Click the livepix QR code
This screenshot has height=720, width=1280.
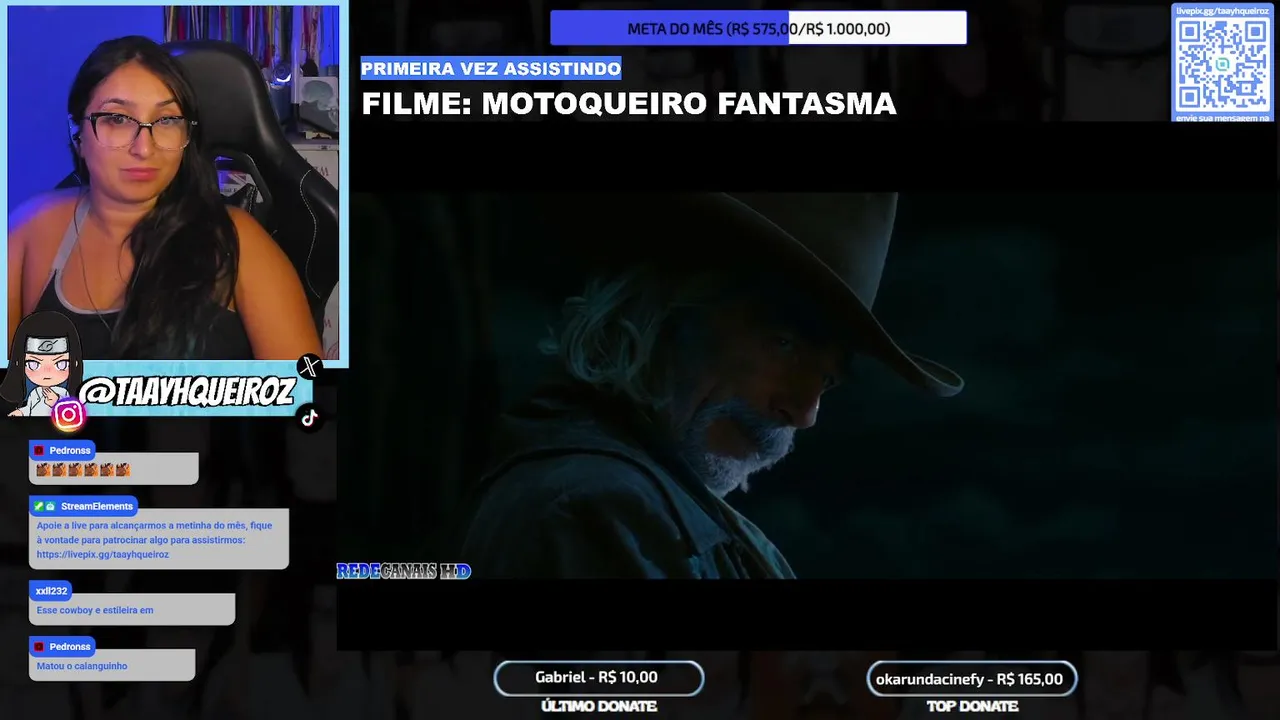tap(1222, 64)
